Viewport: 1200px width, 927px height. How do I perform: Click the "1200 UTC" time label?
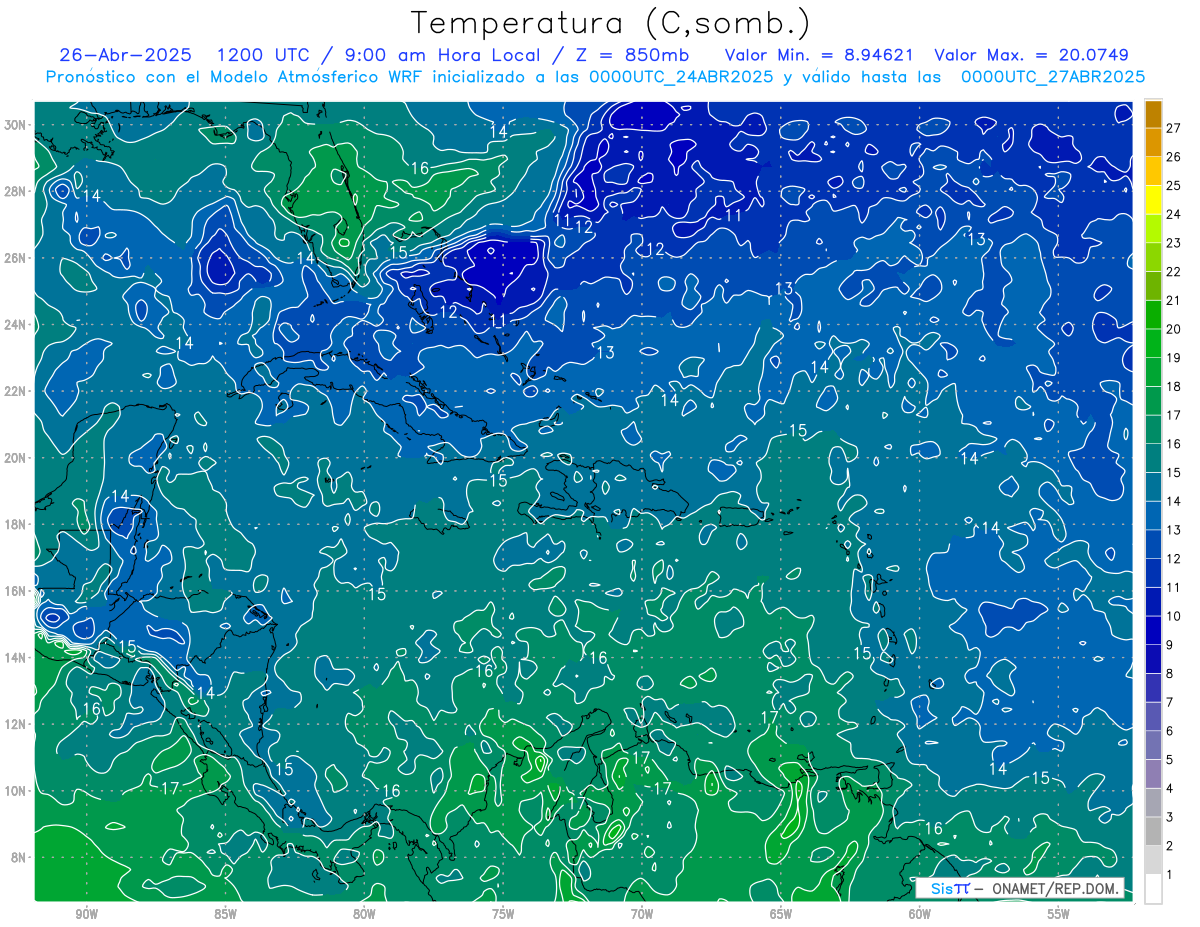click(263, 55)
